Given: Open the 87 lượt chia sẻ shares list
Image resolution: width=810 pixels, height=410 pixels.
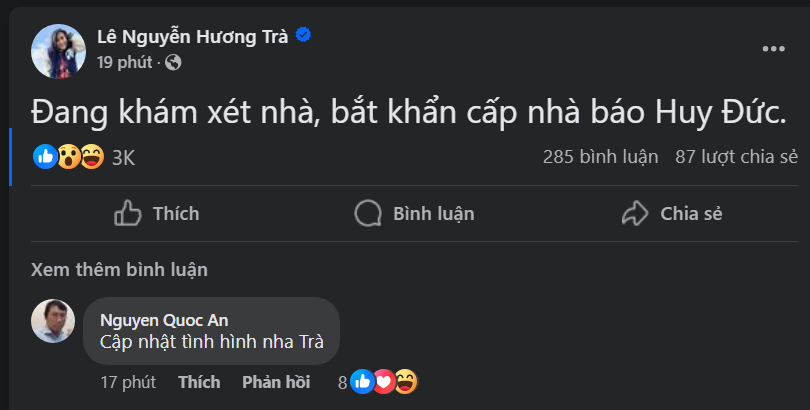Looking at the screenshot, I should [736, 156].
